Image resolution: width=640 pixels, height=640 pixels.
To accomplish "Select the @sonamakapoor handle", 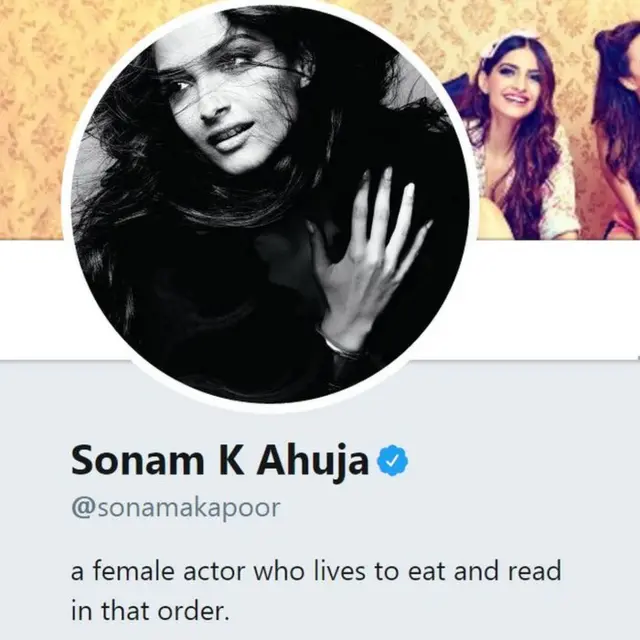I will [176, 507].
